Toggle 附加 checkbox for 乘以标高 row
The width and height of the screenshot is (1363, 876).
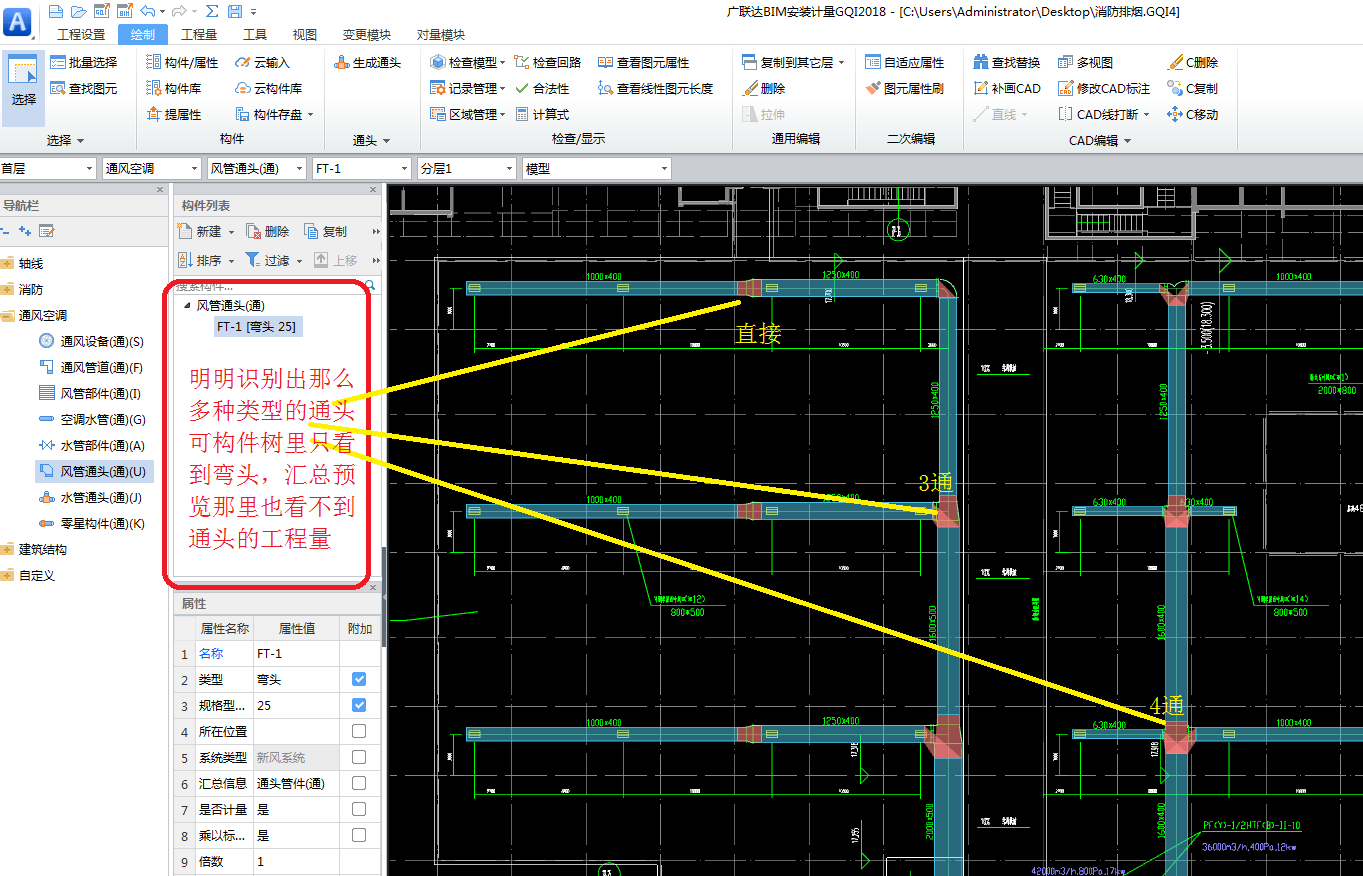tap(359, 835)
